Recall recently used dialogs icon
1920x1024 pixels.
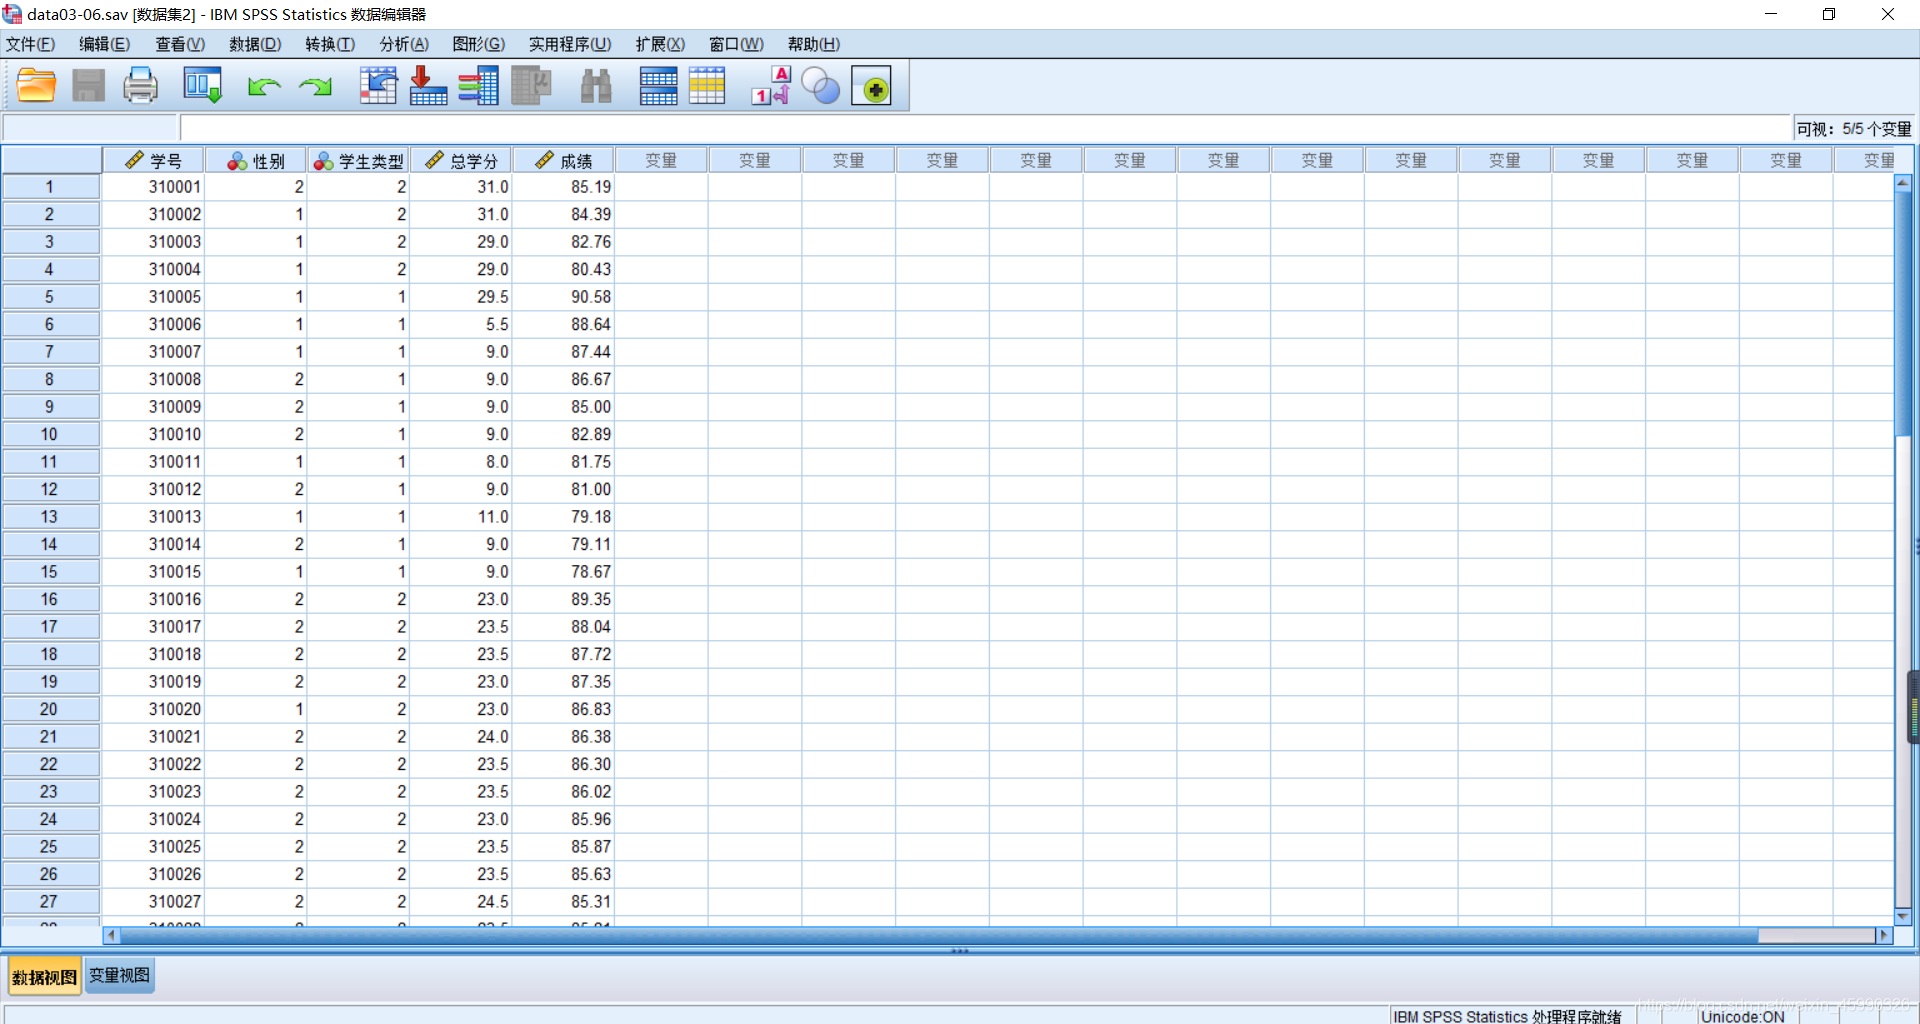(x=202, y=86)
